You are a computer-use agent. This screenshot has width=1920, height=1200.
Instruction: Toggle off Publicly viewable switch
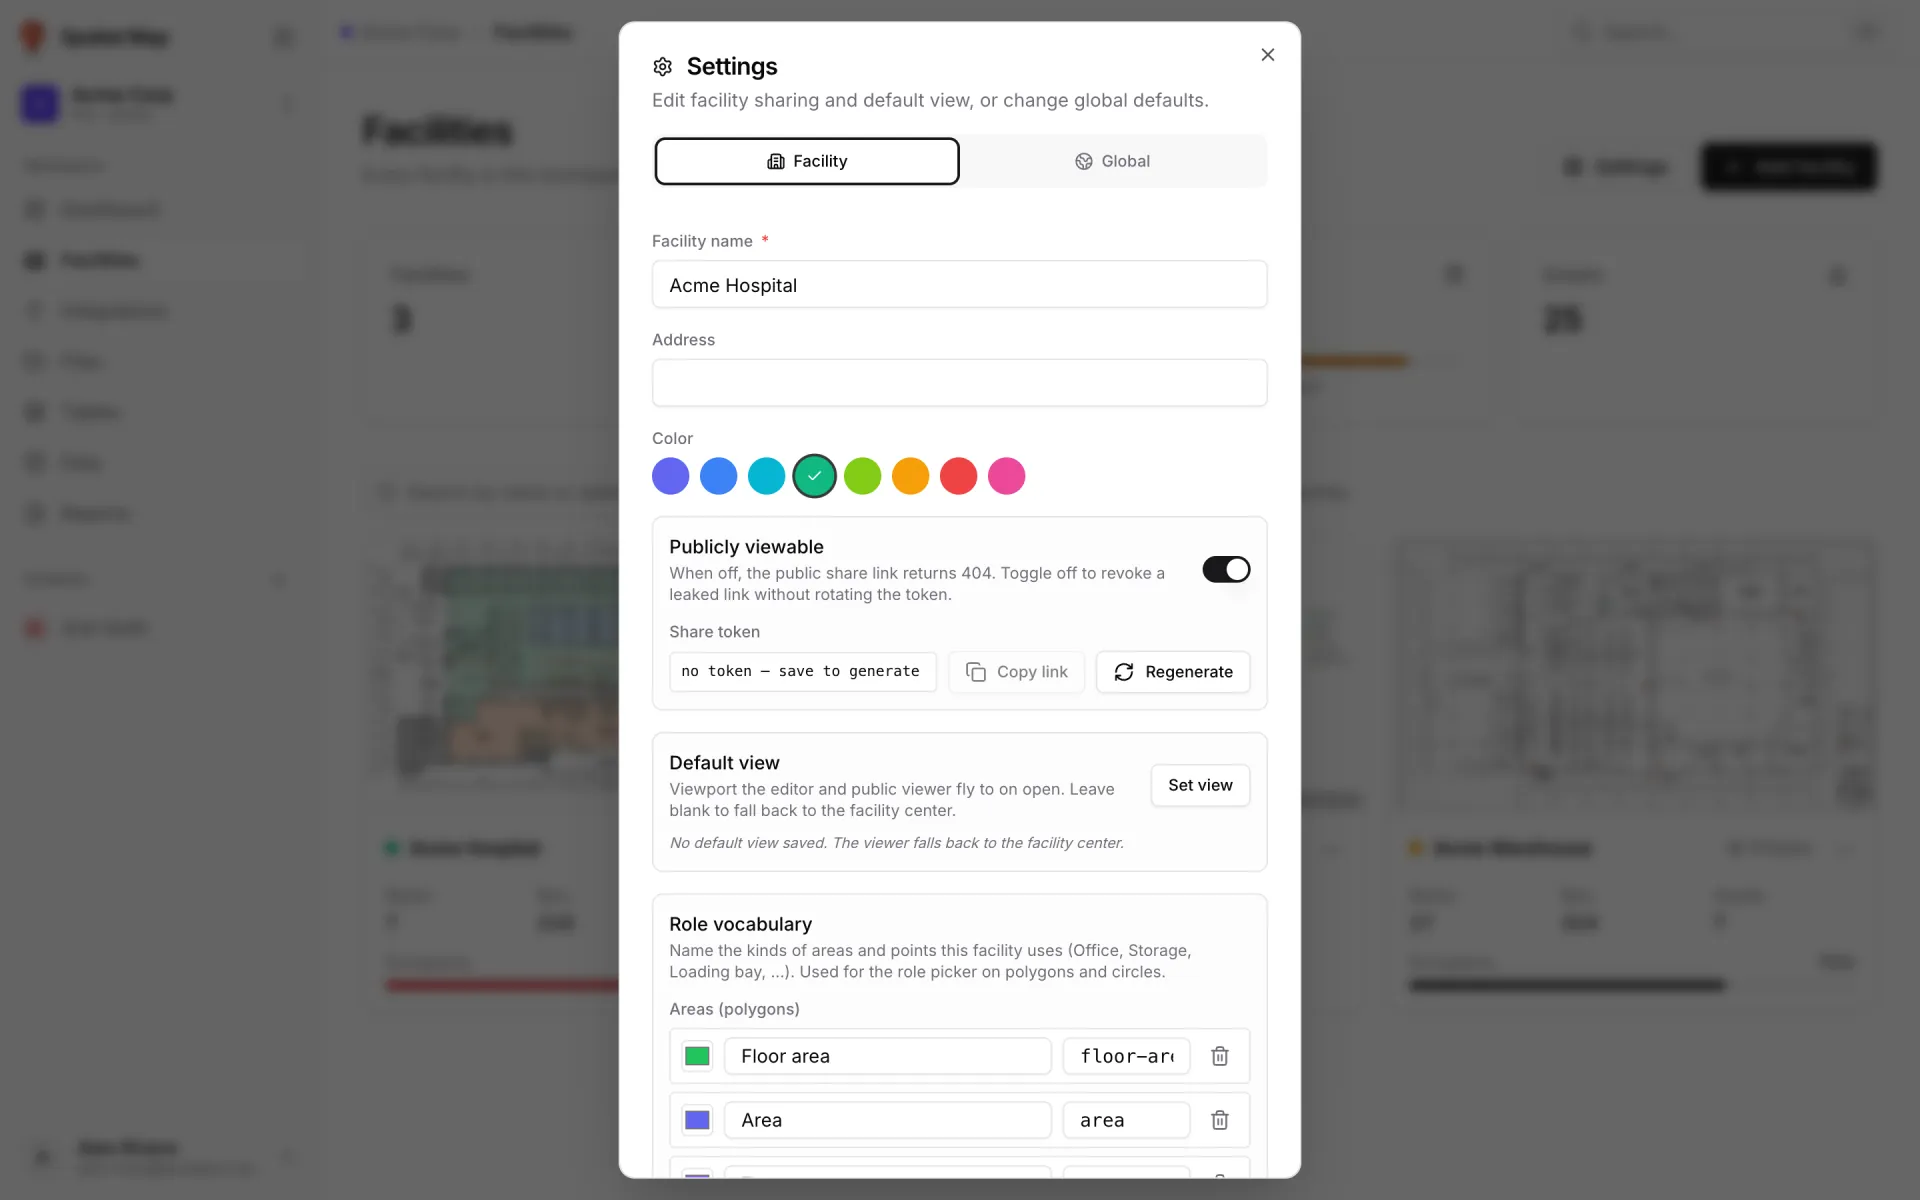pyautogui.click(x=1226, y=569)
